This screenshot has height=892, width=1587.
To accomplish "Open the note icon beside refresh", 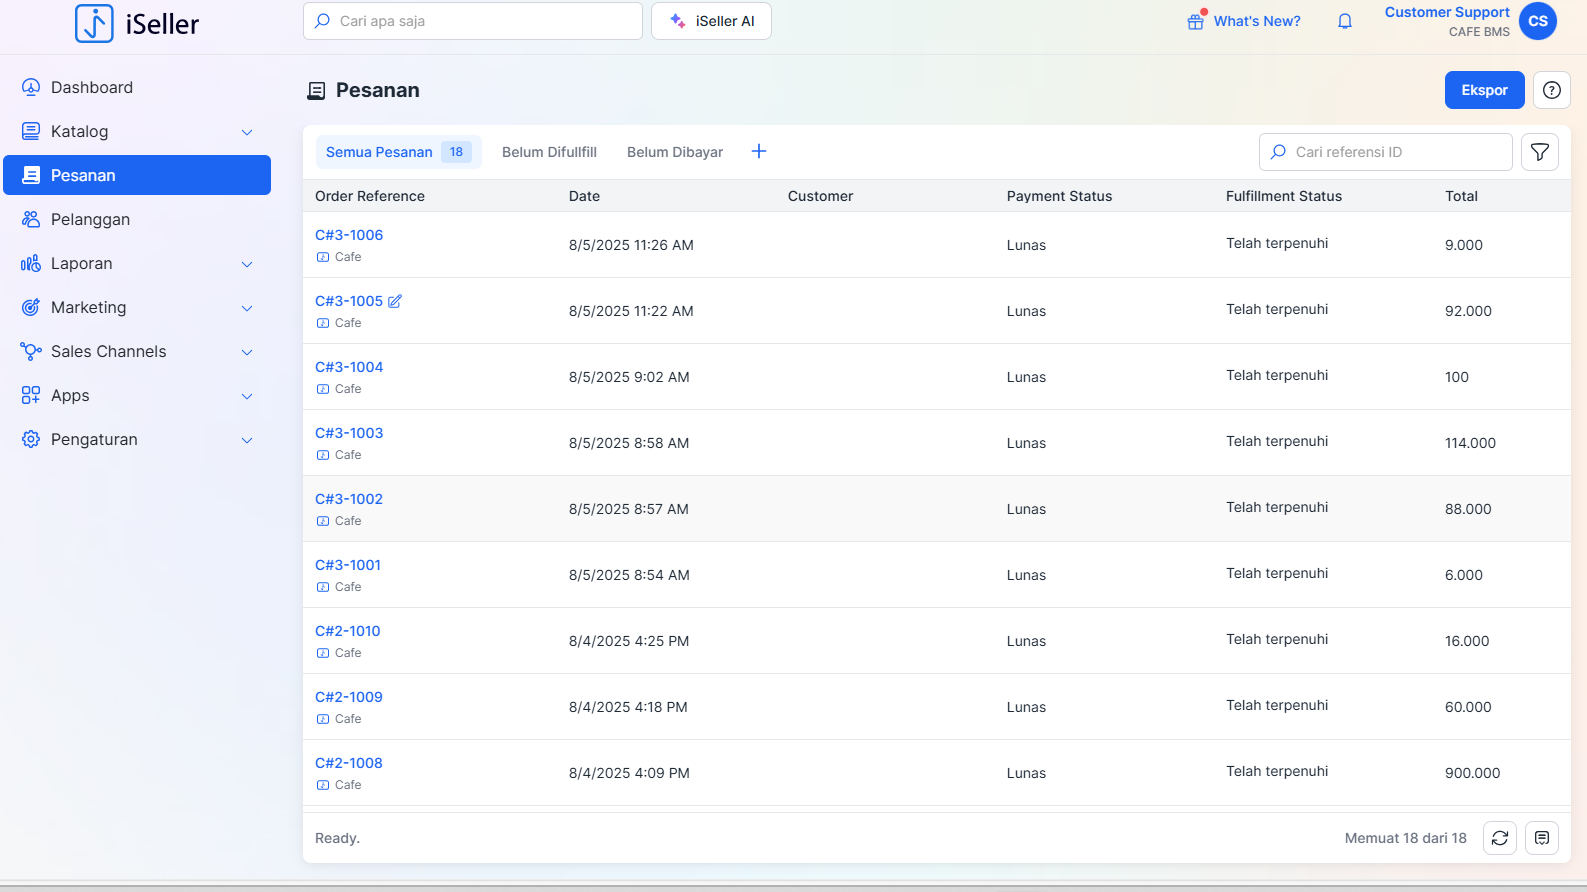I will point(1542,838).
